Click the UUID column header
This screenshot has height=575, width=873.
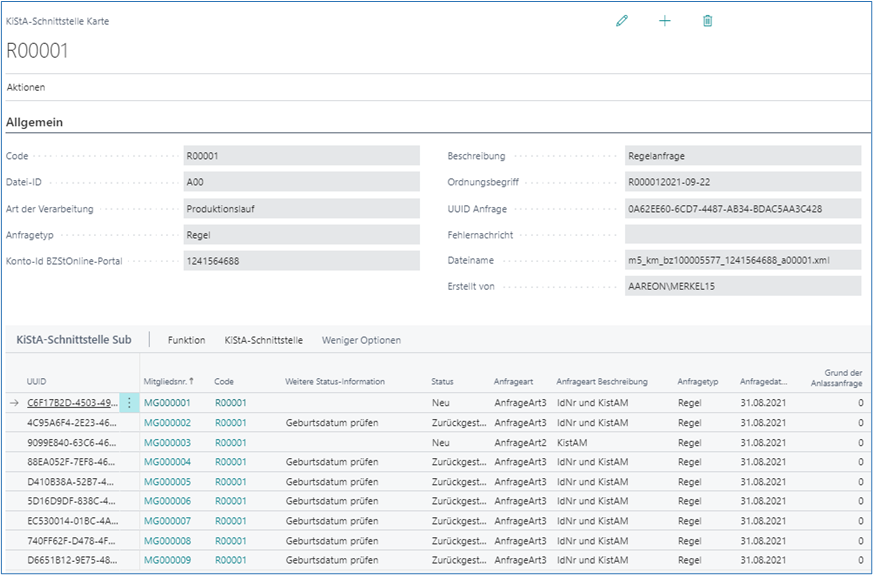37,381
